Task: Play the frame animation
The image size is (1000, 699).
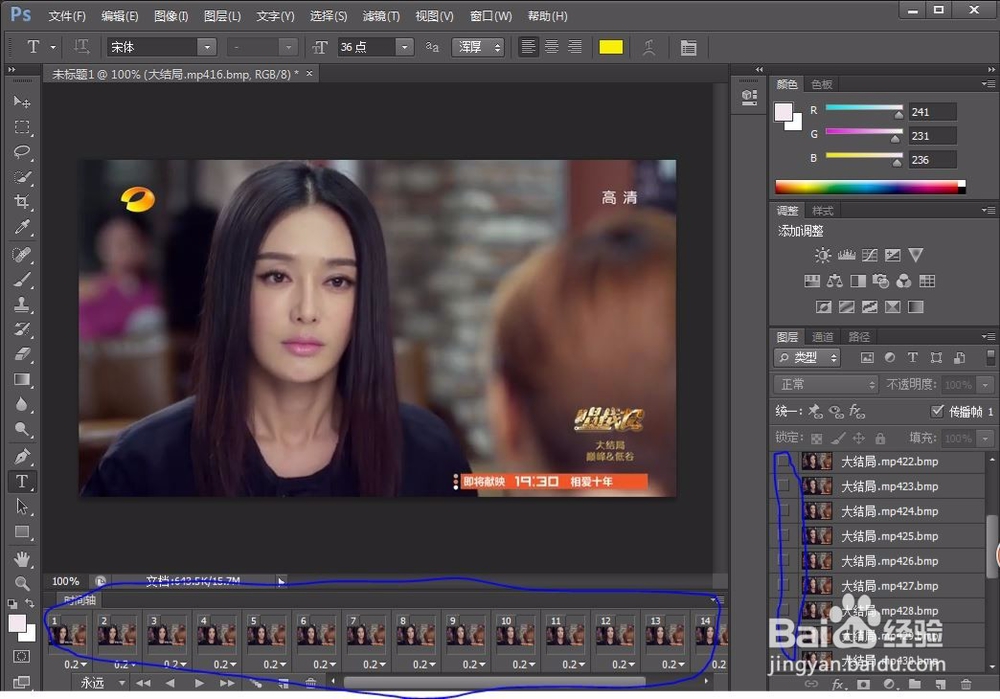Action: click(x=199, y=683)
